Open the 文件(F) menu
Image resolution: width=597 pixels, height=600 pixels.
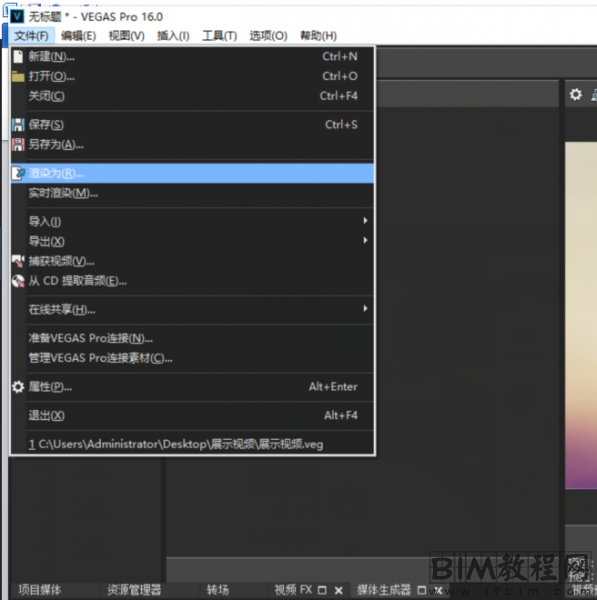(31, 36)
